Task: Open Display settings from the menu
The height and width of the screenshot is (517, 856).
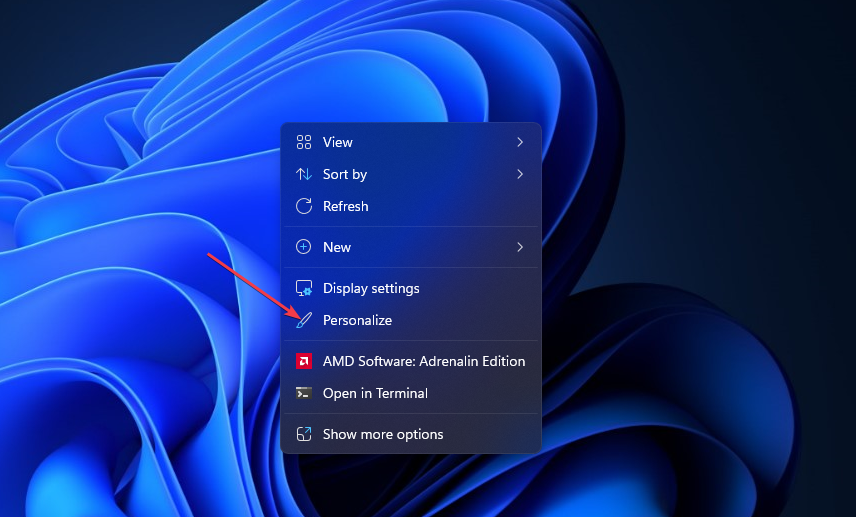Action: 411,288
